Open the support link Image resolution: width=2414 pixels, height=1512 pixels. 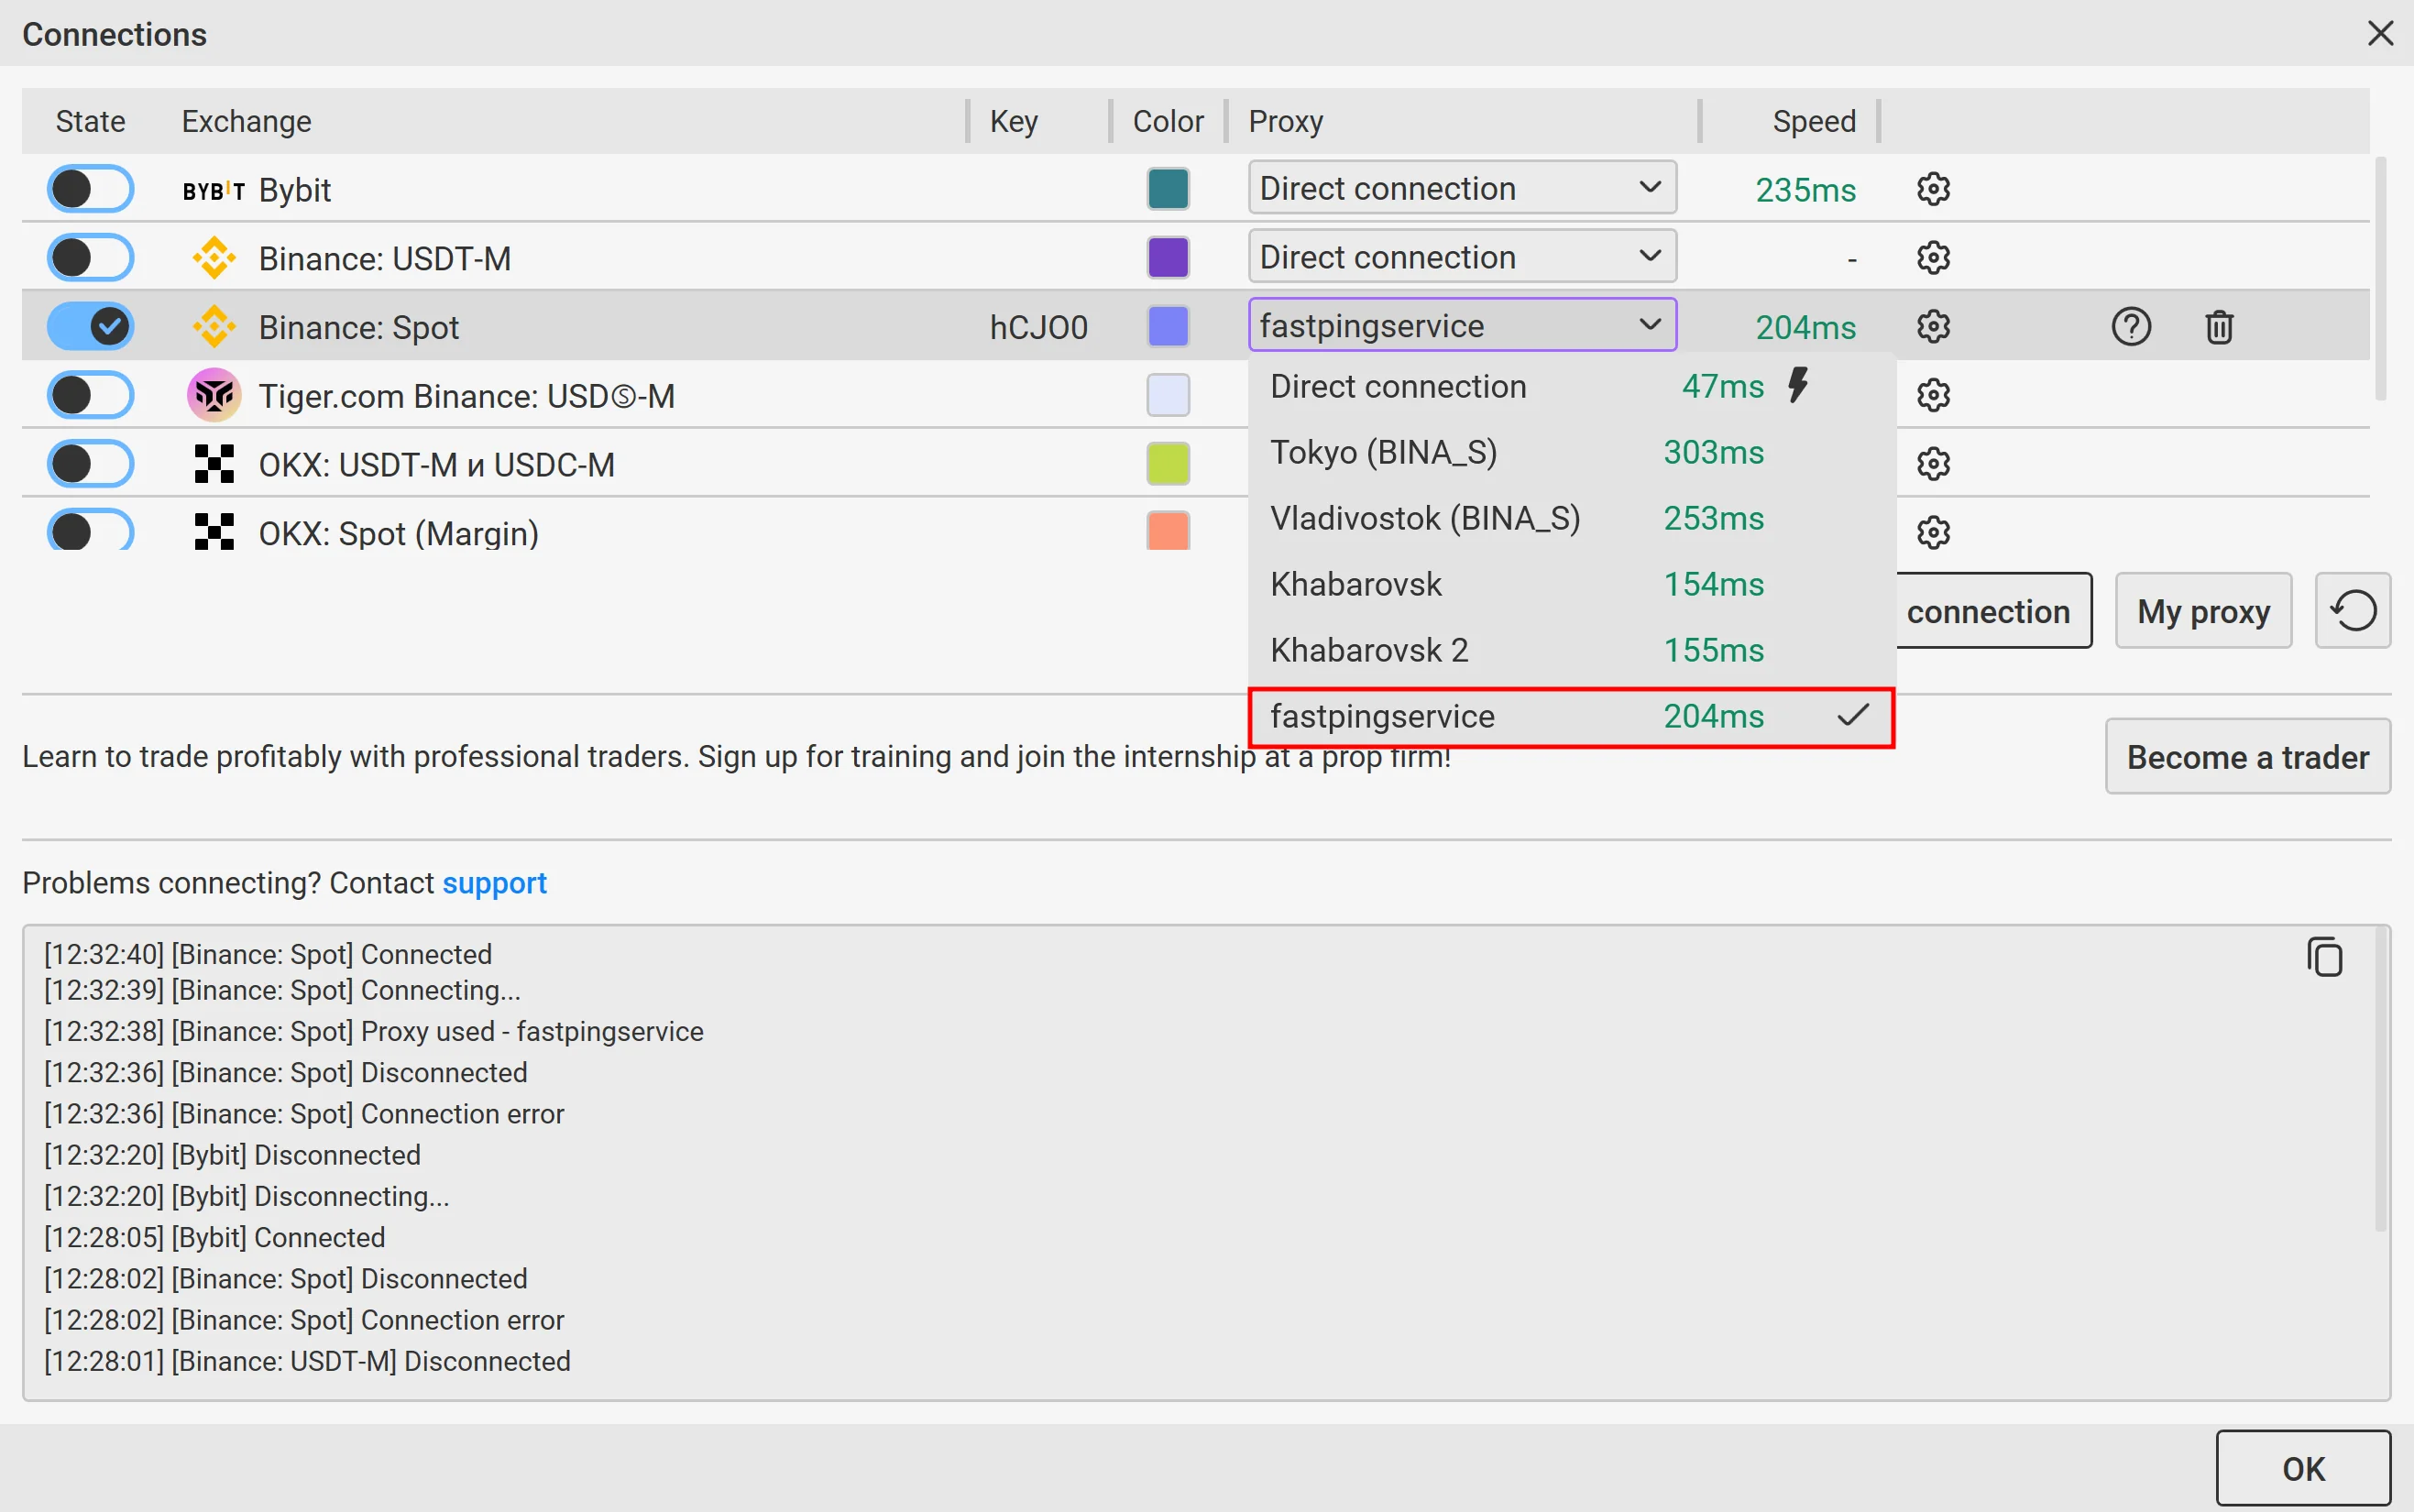[x=494, y=883]
